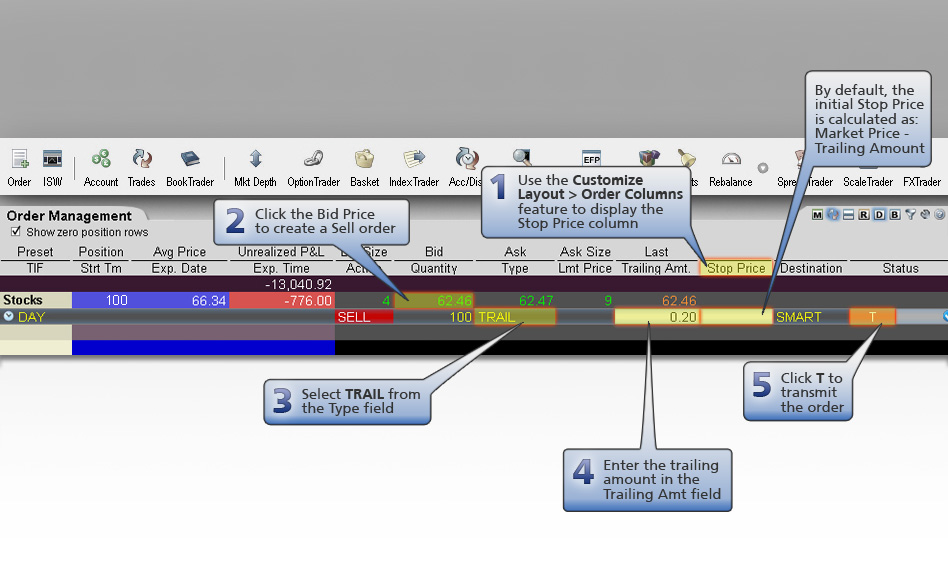Click the Strt Tm column header

101,268
